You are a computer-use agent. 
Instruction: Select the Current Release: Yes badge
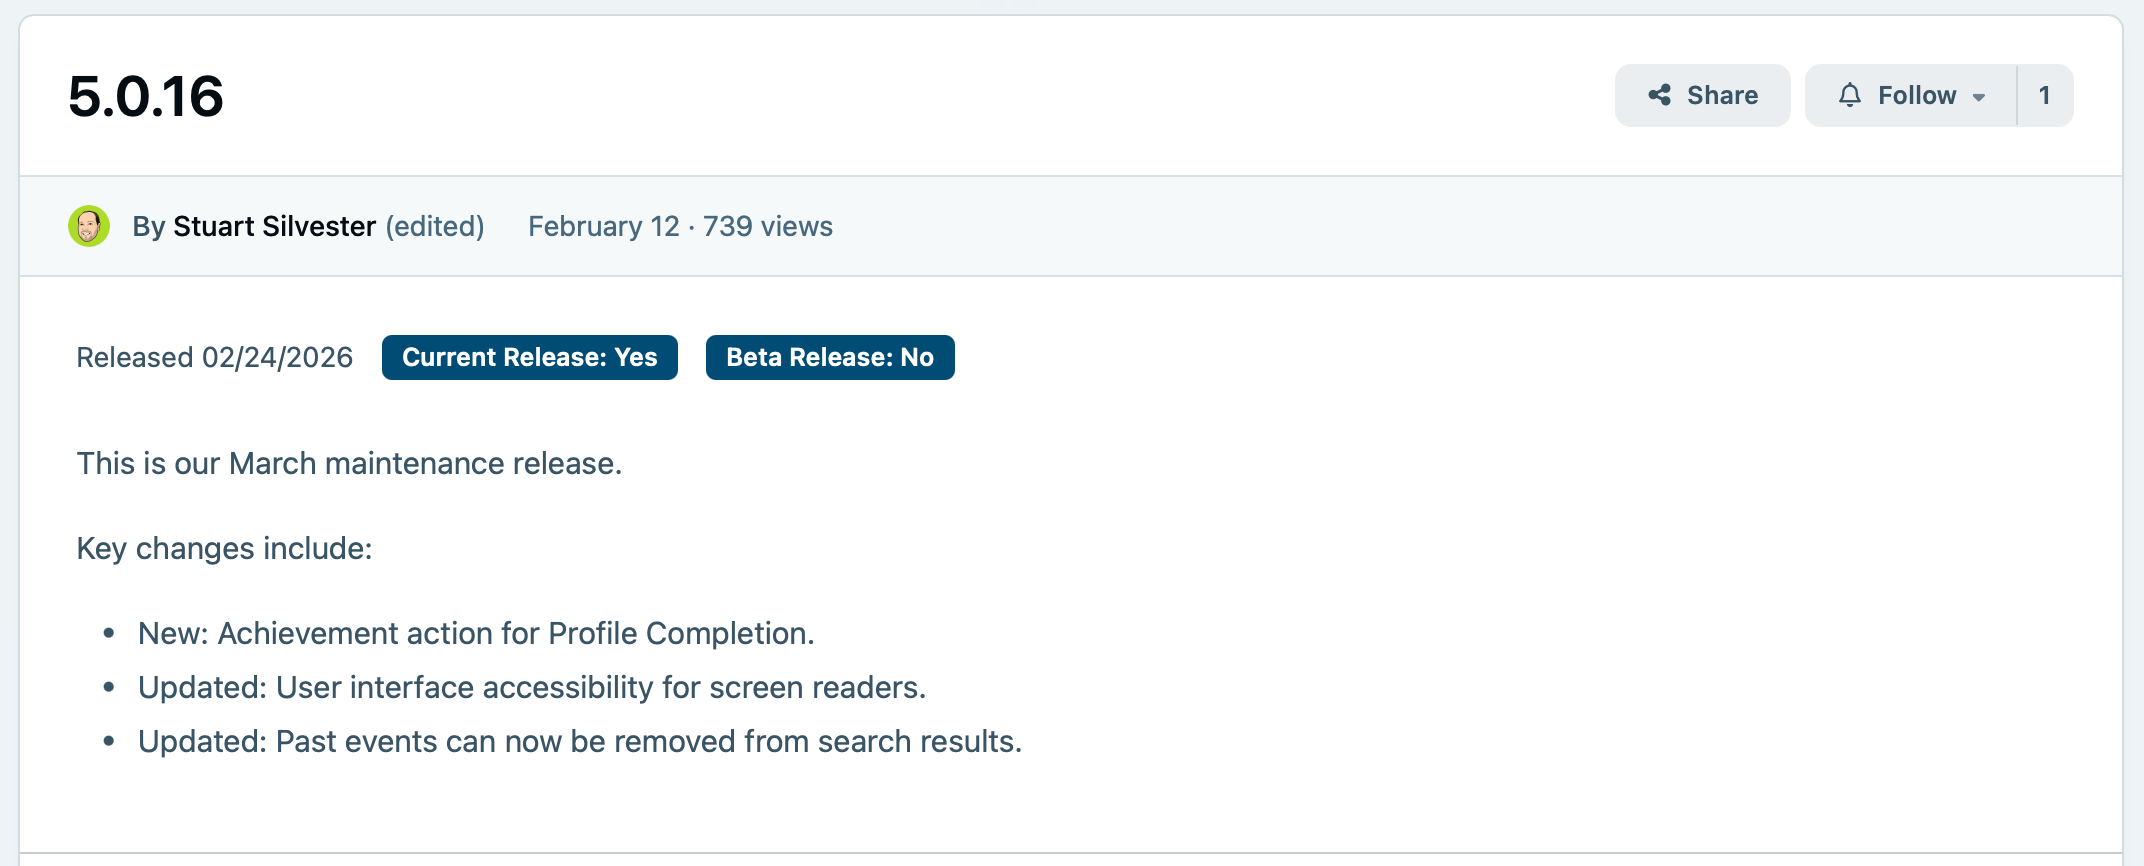click(530, 357)
